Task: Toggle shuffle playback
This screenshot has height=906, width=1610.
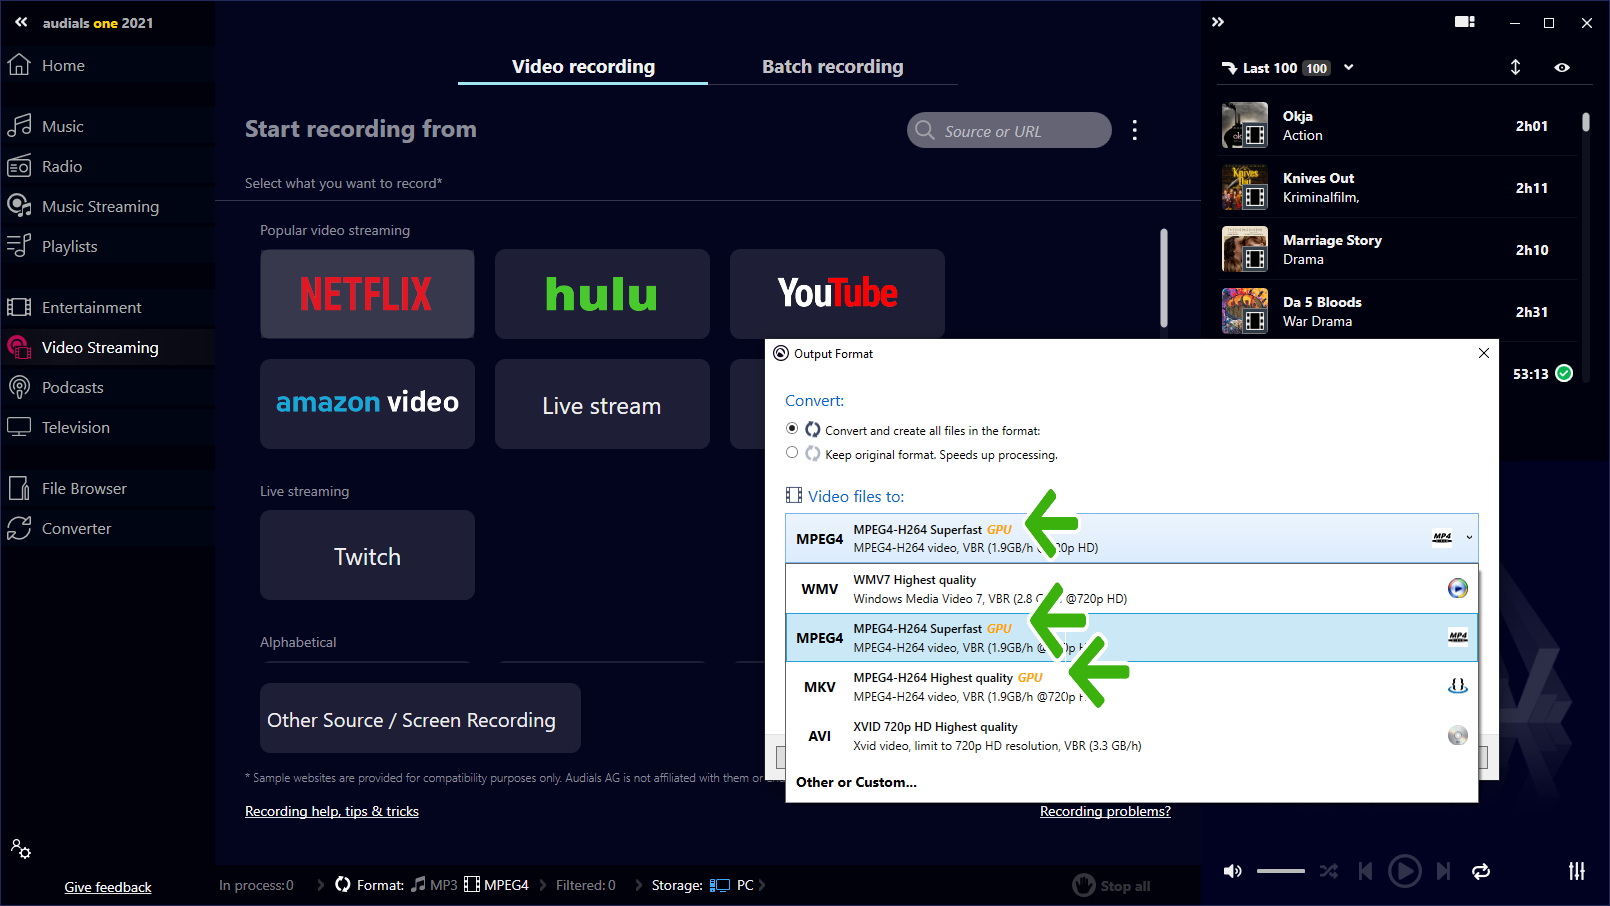Action: (x=1328, y=871)
